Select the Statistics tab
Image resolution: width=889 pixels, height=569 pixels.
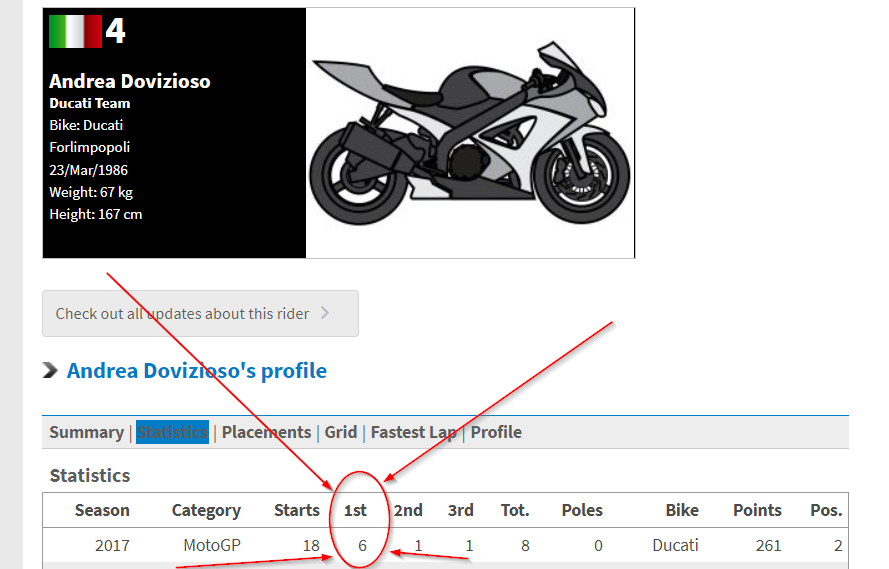(x=172, y=432)
